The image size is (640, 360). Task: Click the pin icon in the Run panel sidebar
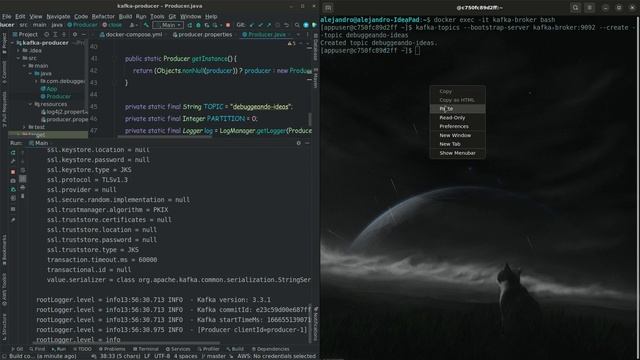13,220
